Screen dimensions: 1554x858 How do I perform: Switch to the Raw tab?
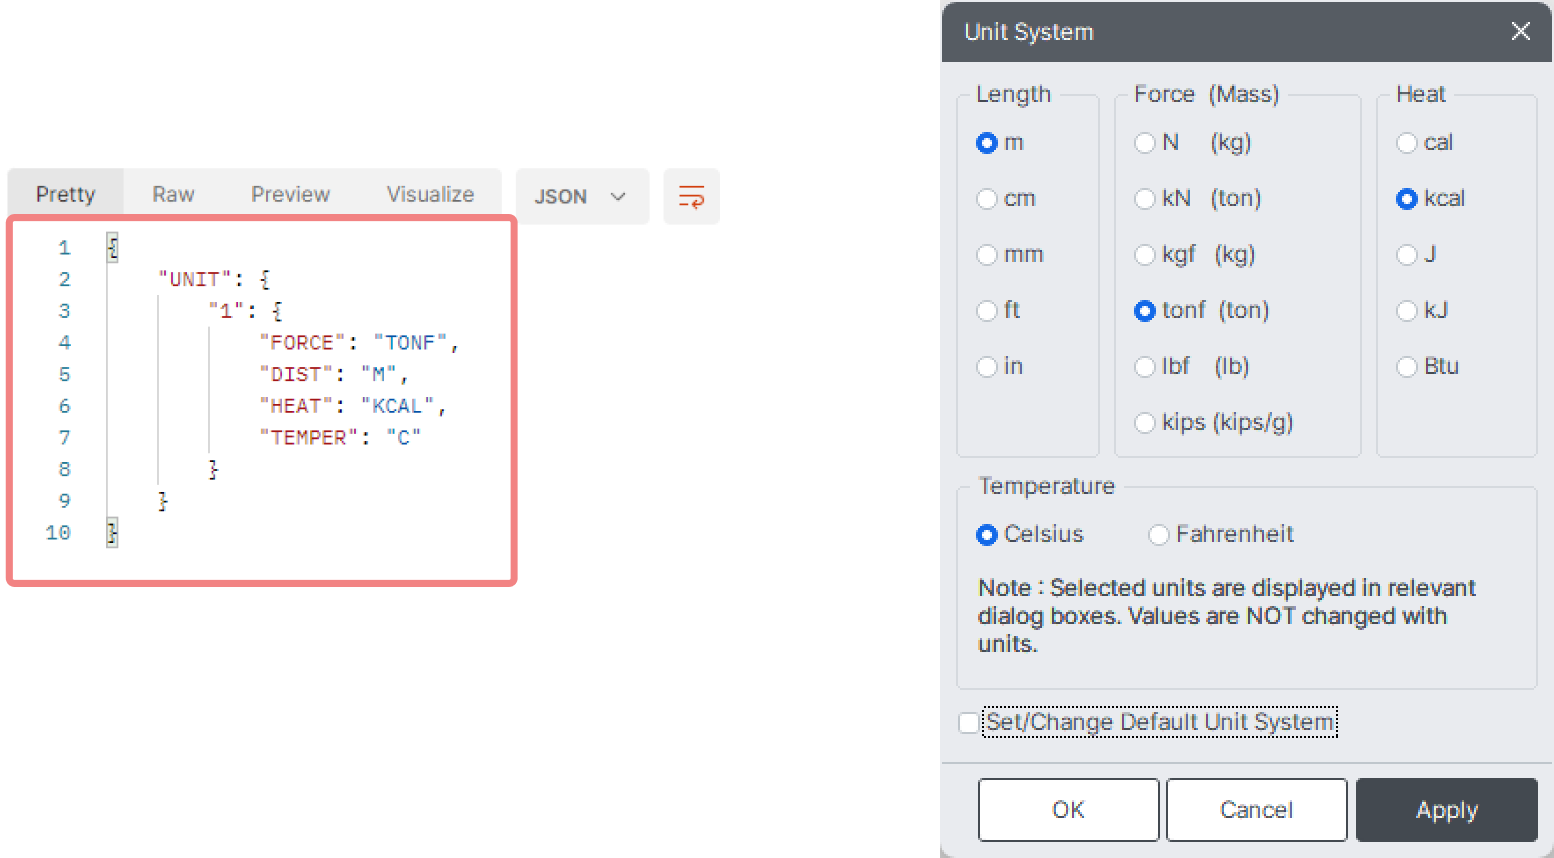tap(173, 194)
